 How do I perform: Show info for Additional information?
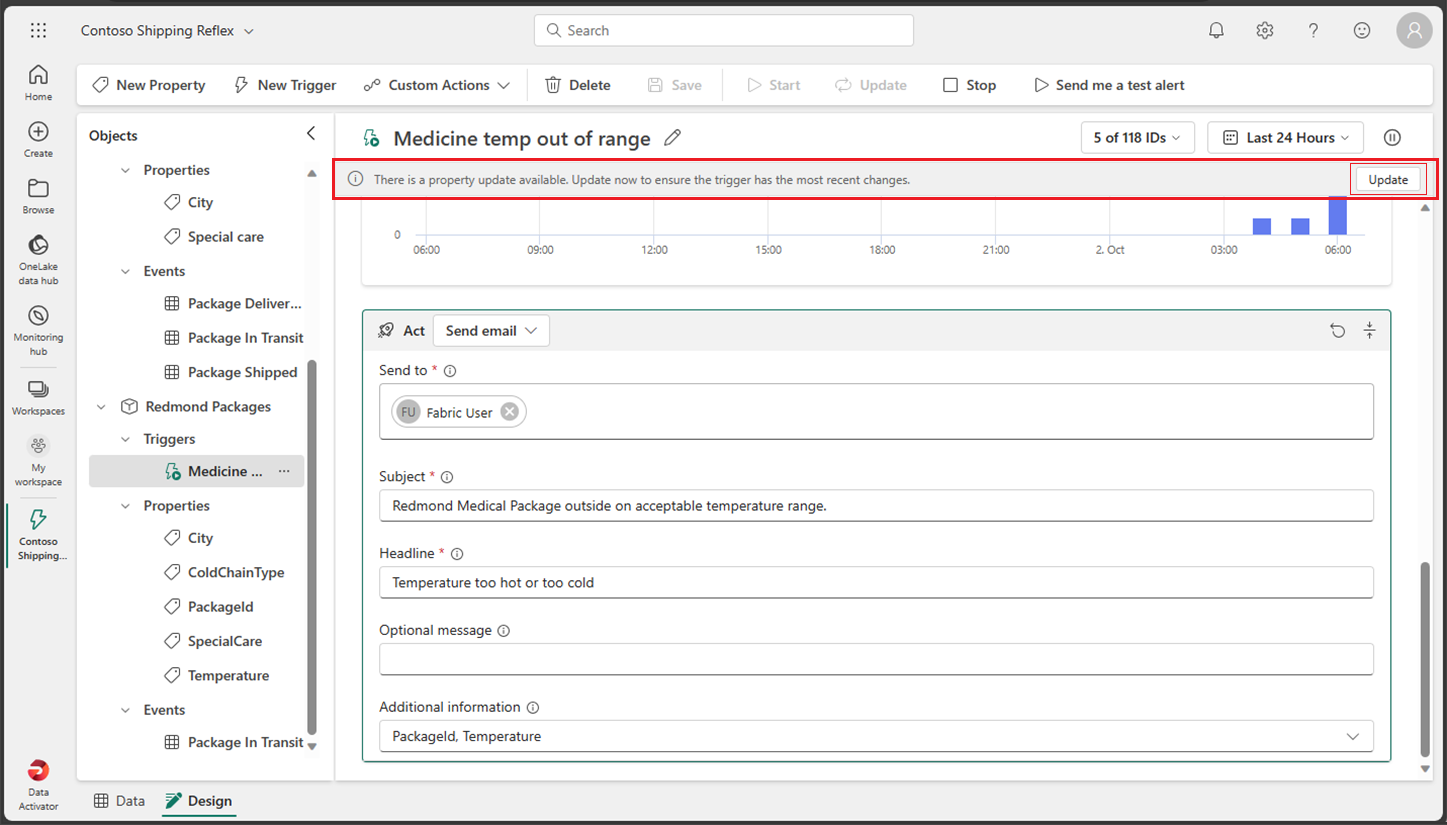(533, 707)
